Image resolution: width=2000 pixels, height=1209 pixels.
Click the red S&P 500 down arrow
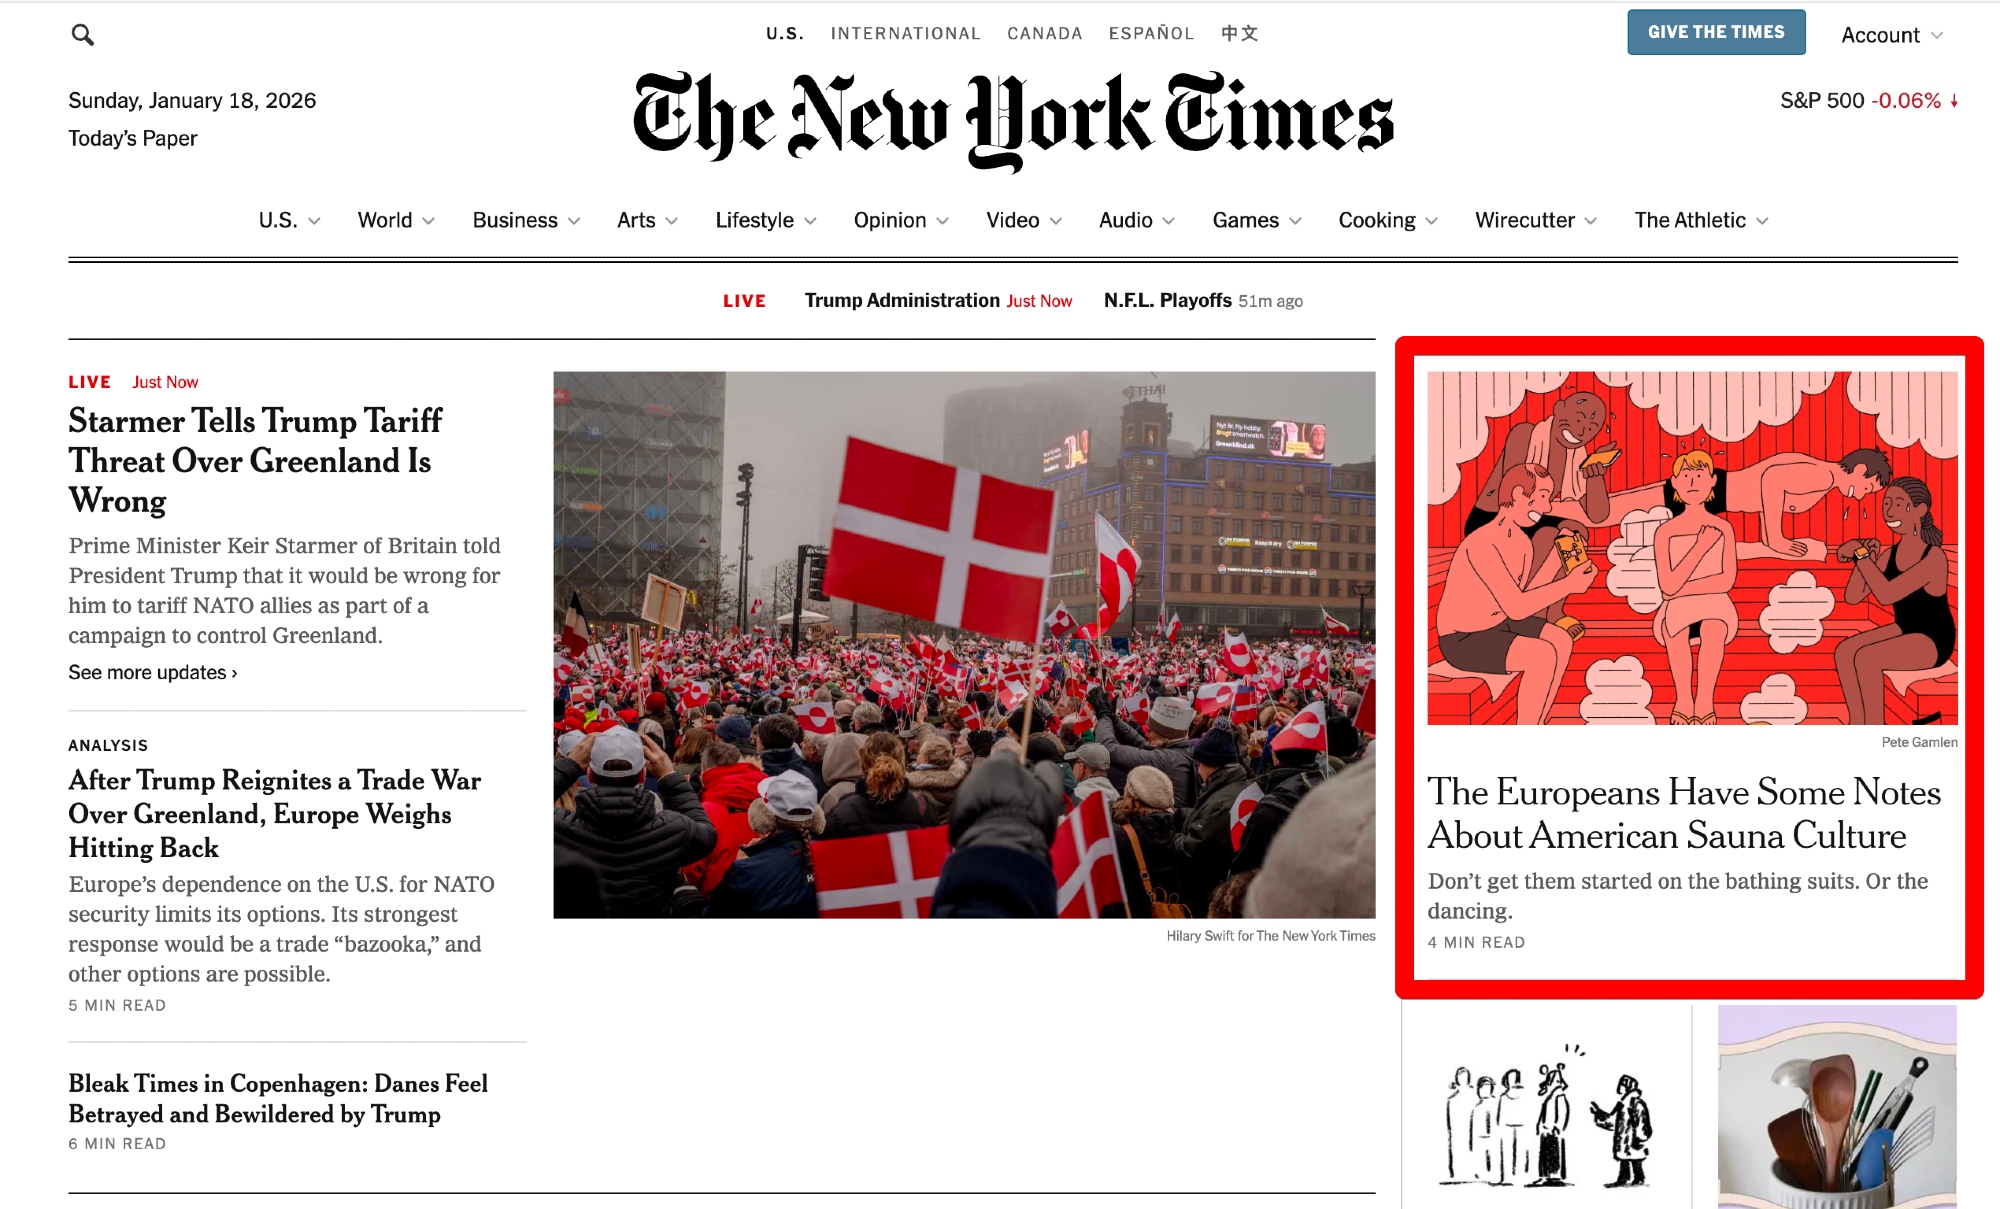pos(1953,101)
